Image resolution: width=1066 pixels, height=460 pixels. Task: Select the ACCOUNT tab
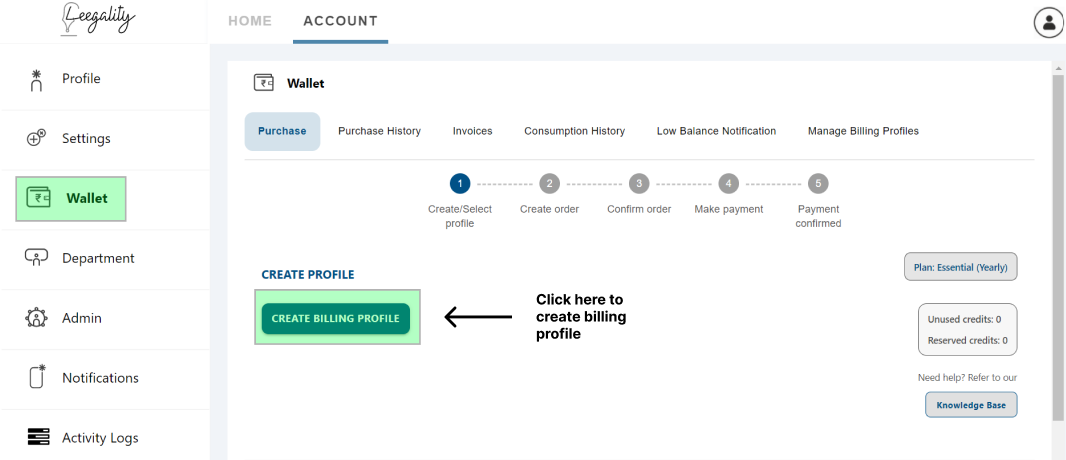(340, 21)
